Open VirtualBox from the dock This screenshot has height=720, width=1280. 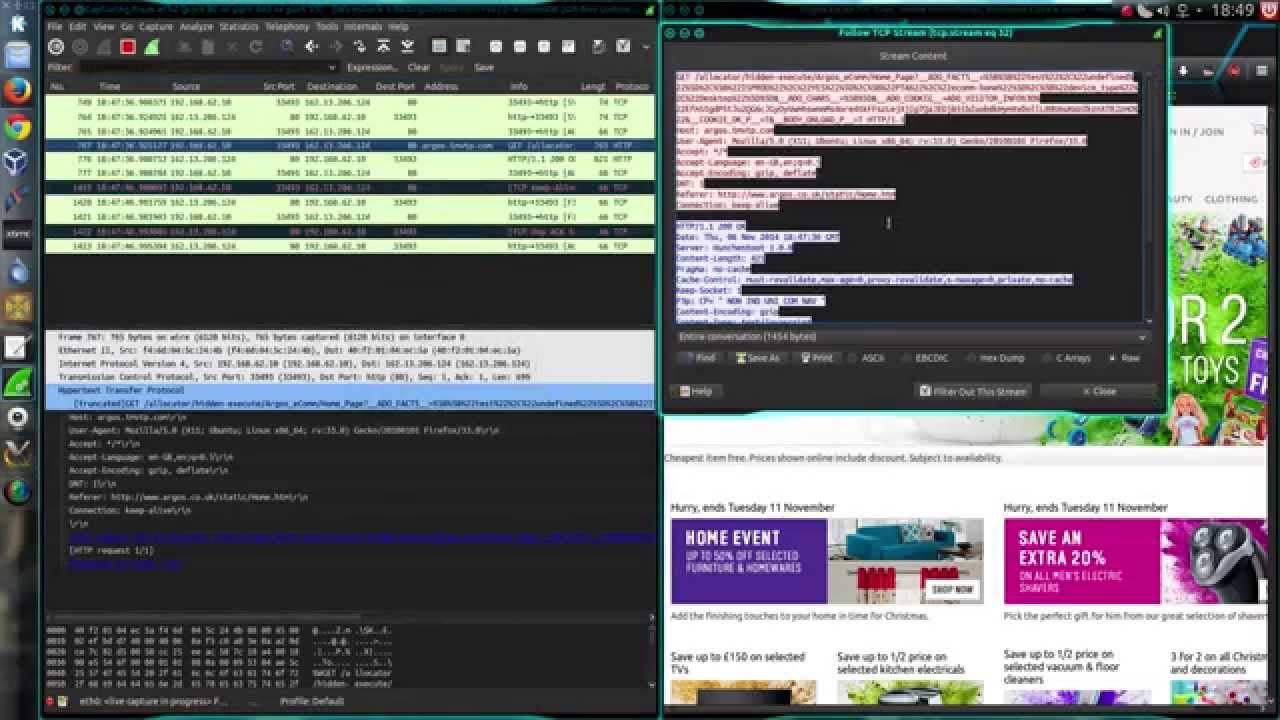pyautogui.click(x=18, y=164)
